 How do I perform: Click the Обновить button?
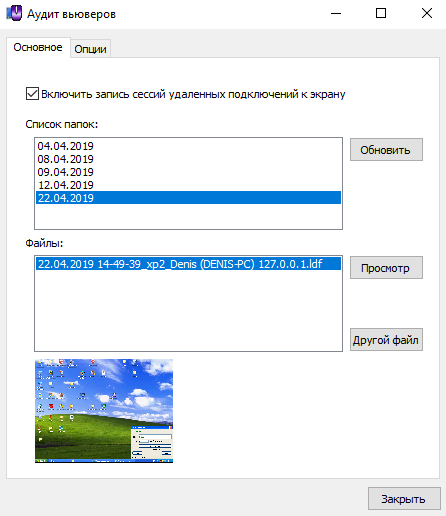386,150
